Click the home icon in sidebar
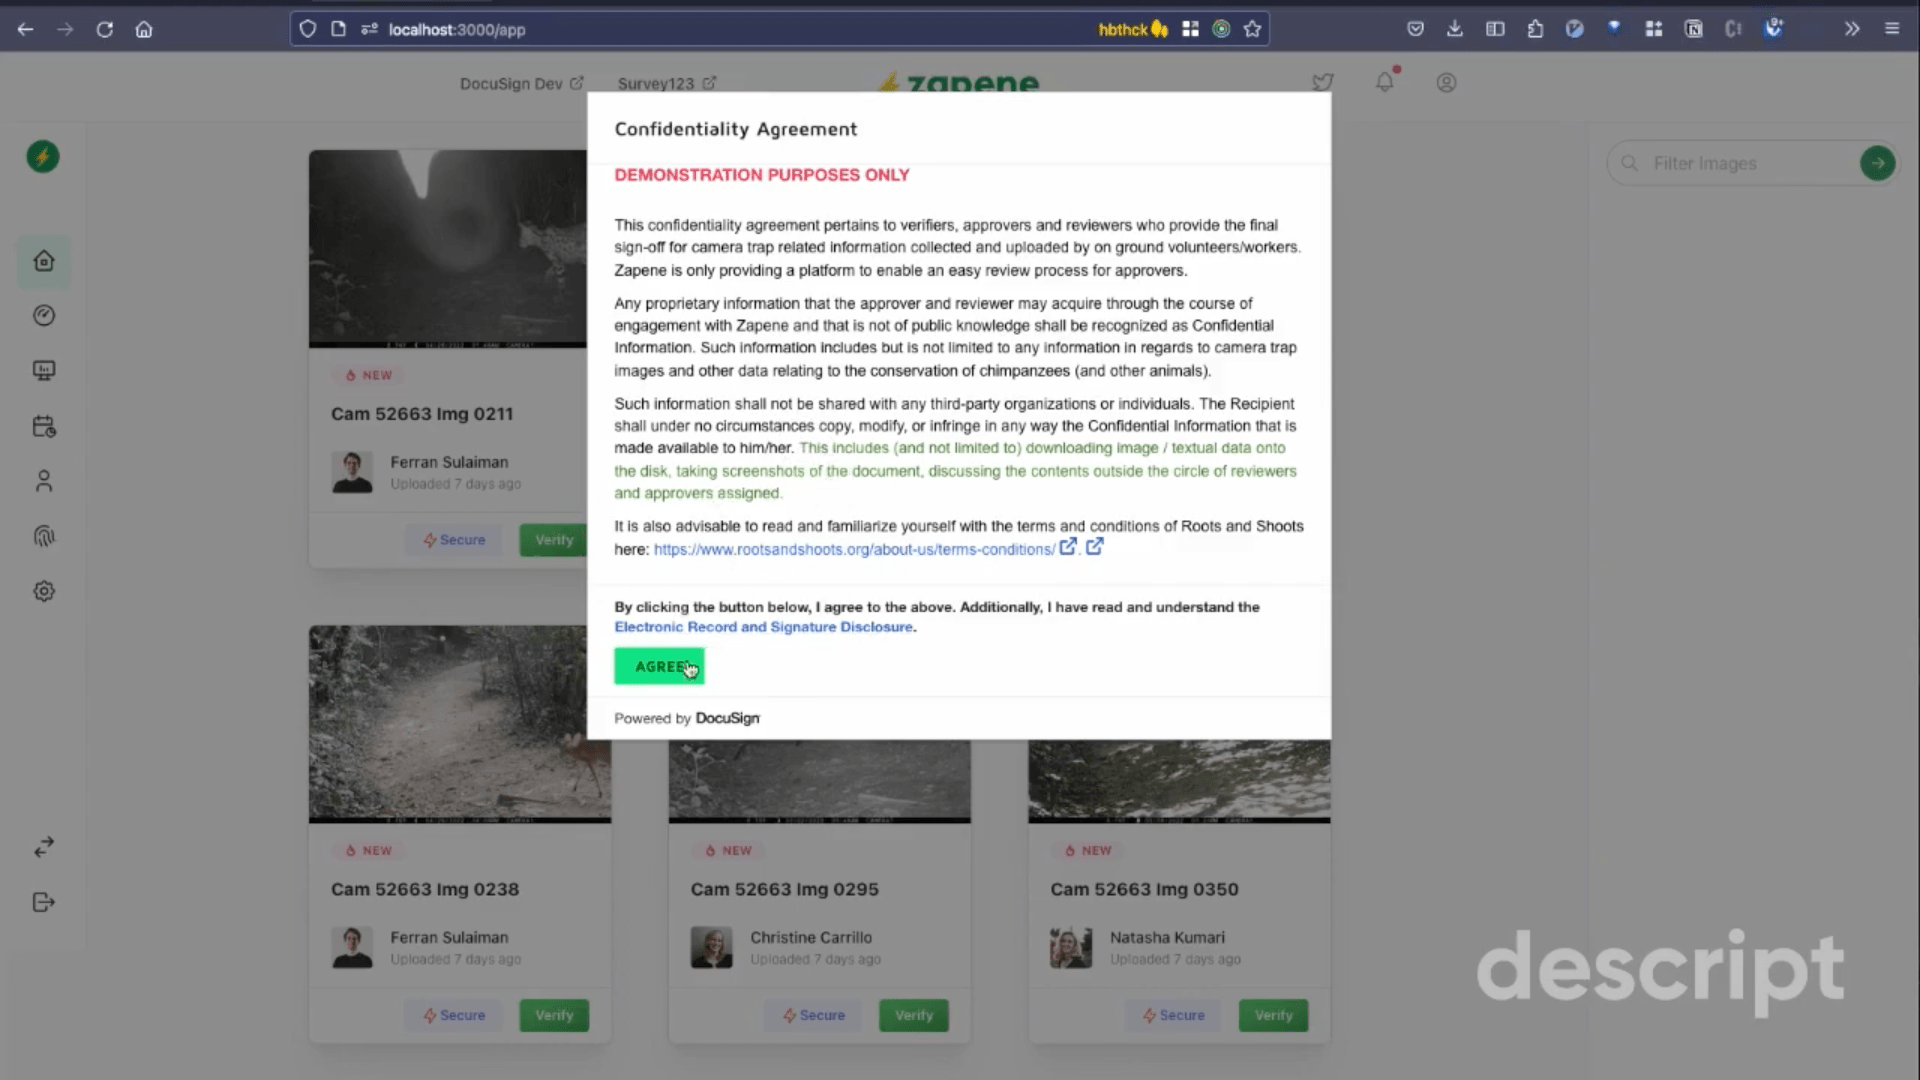 44,261
